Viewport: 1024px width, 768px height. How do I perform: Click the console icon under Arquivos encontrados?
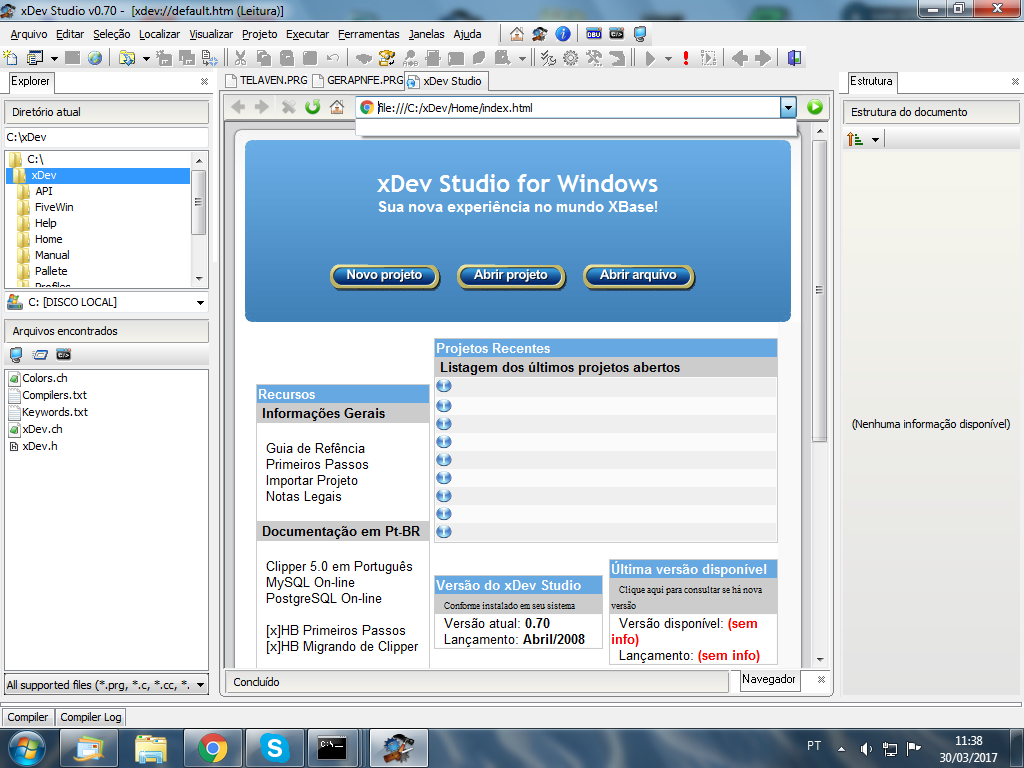tap(63, 354)
